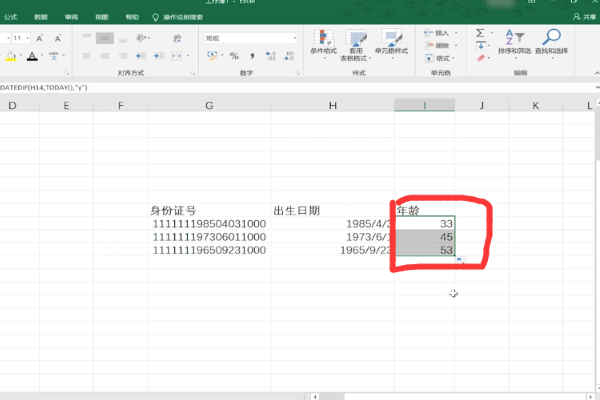This screenshot has width=600, height=400.
Task: Toggle Wrap Text in alignment group
Action: [177, 38]
